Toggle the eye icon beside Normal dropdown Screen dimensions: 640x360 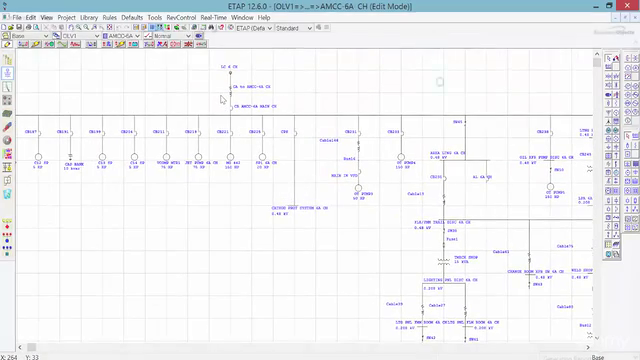click(x=199, y=36)
